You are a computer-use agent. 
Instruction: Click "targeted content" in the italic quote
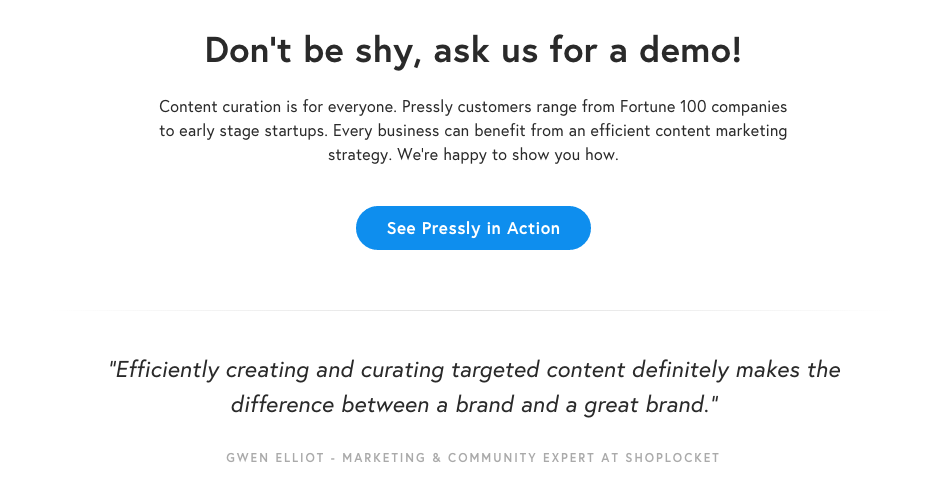pyautogui.click(x=533, y=370)
